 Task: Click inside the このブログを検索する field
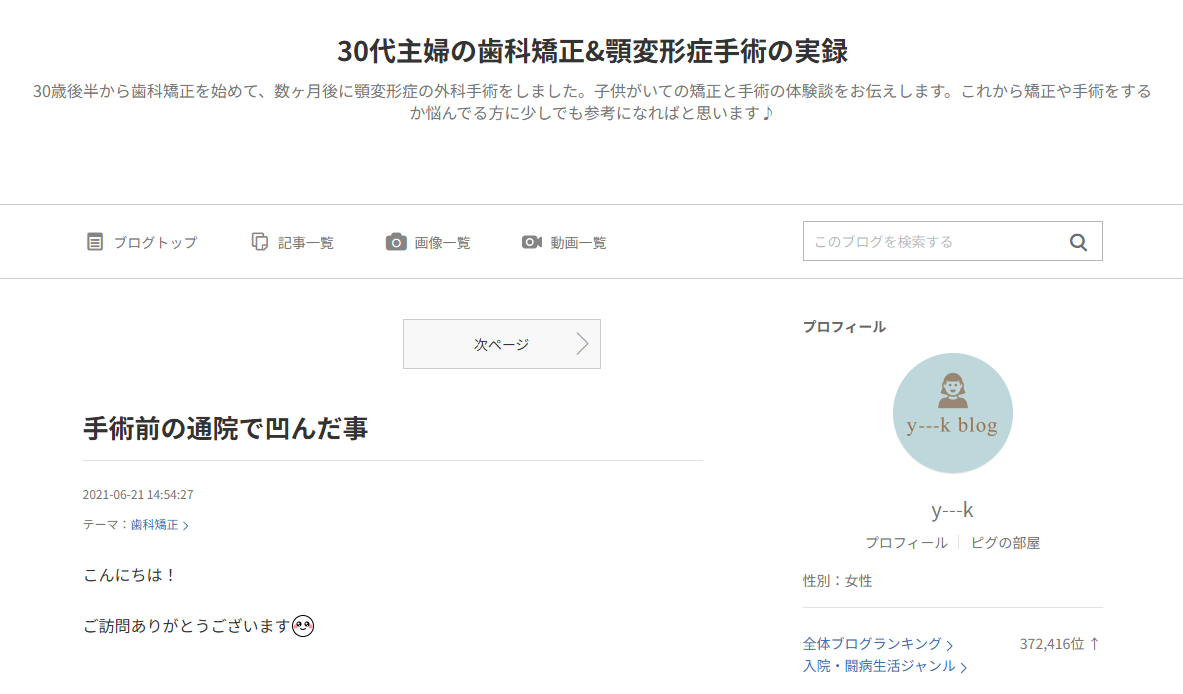click(930, 241)
